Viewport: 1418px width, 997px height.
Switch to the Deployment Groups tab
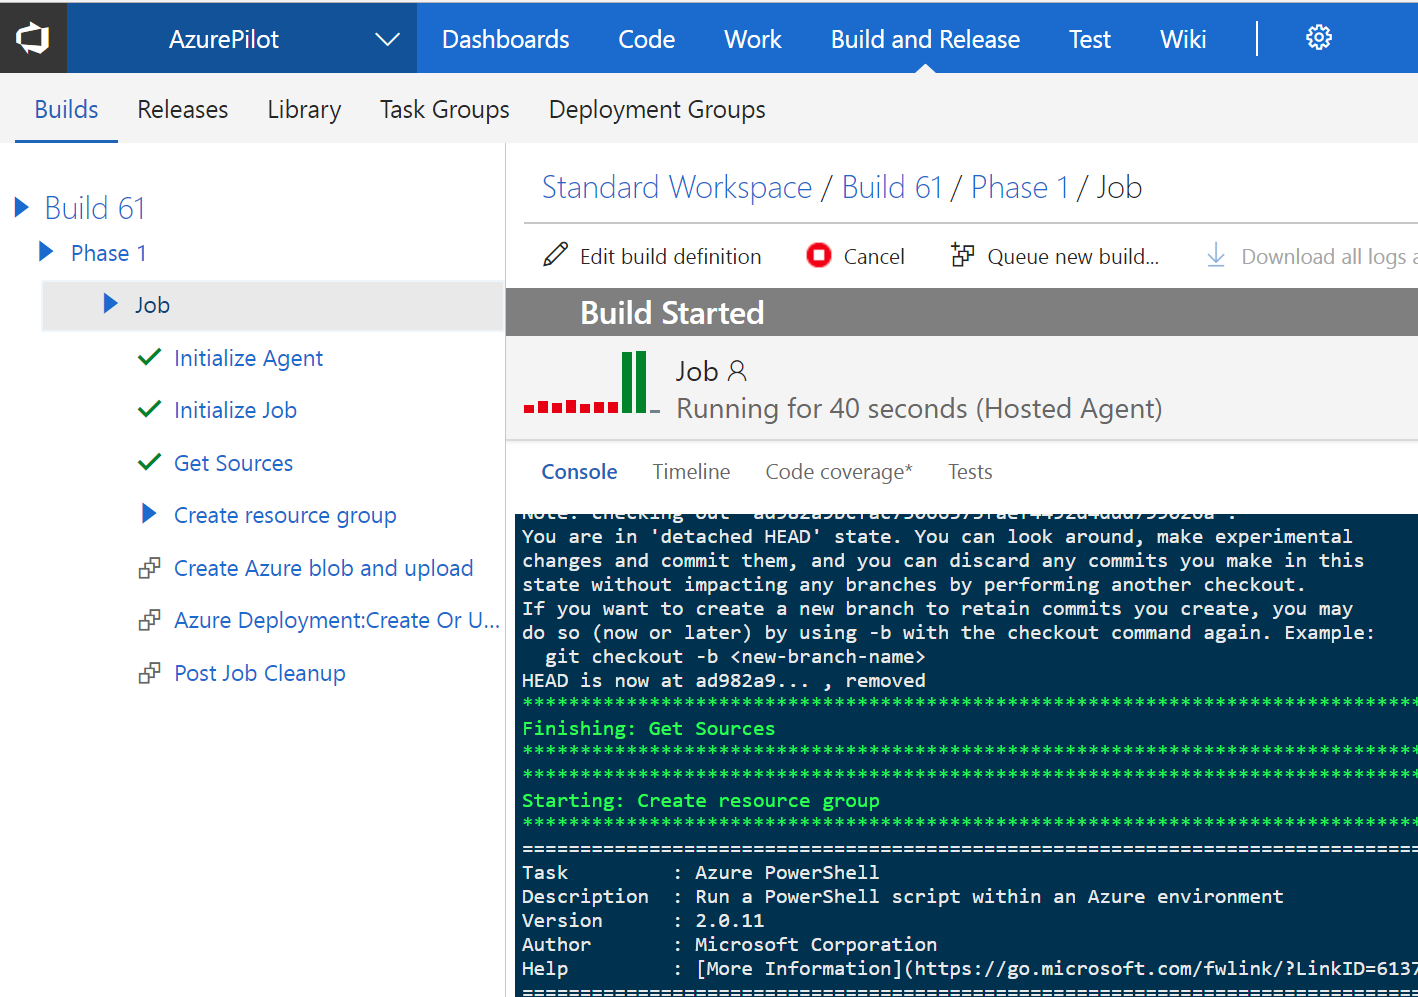pyautogui.click(x=657, y=109)
